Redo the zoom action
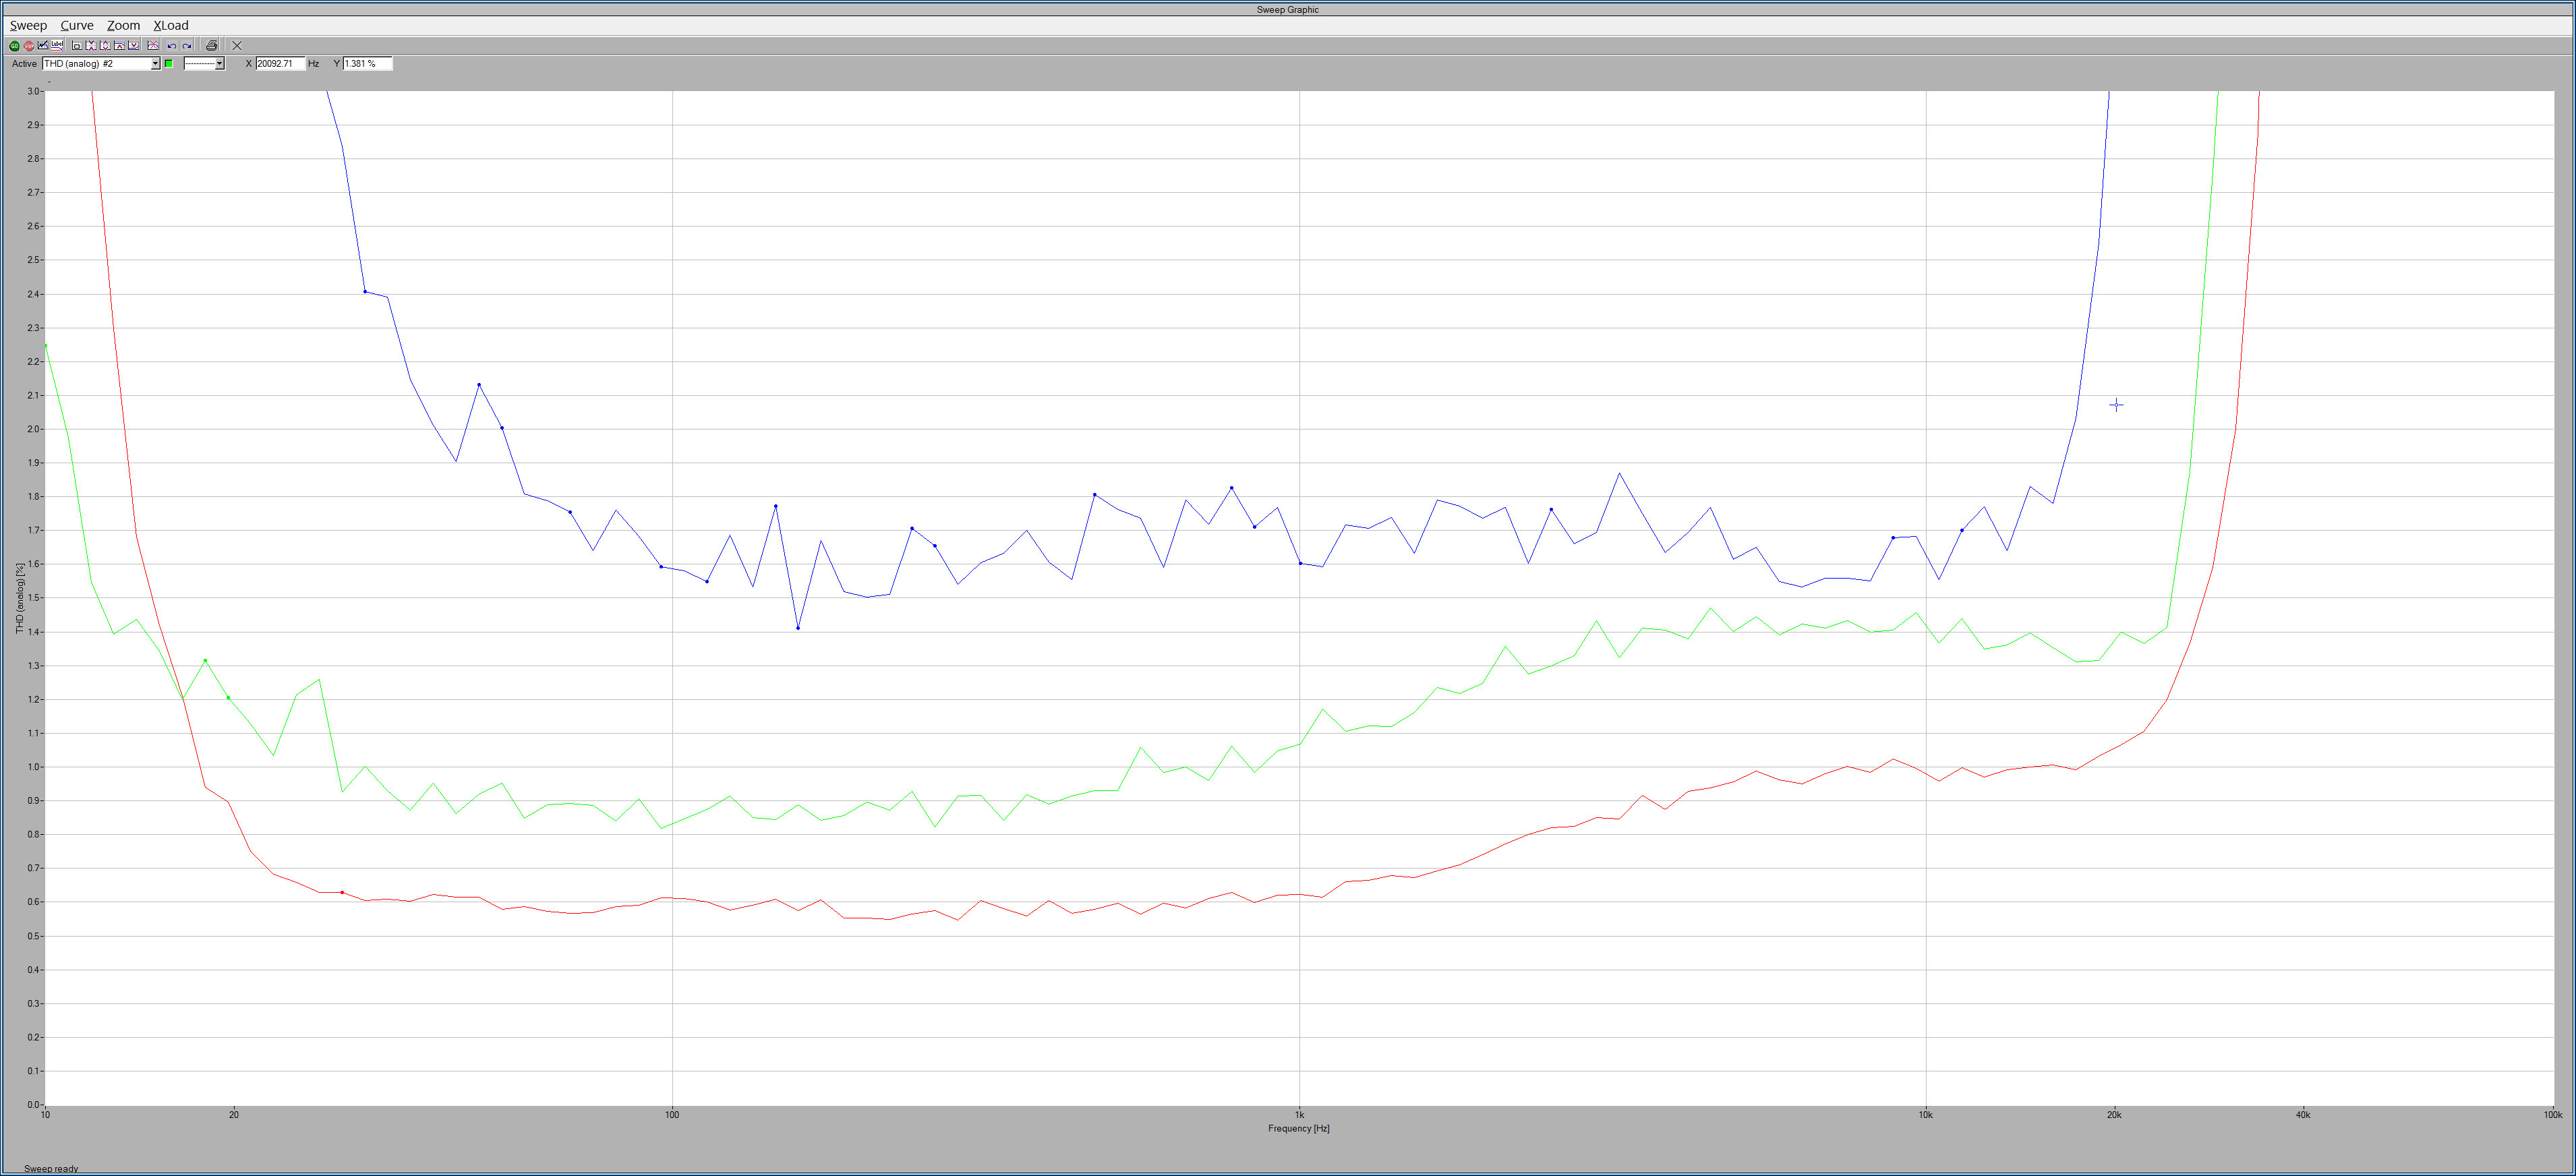 186,46
